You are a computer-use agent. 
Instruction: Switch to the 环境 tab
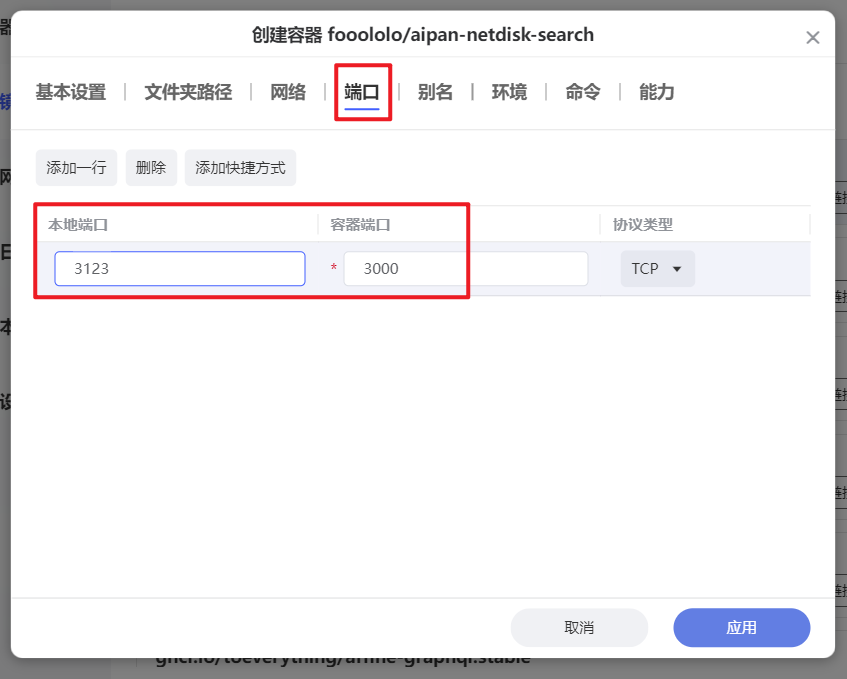(509, 92)
